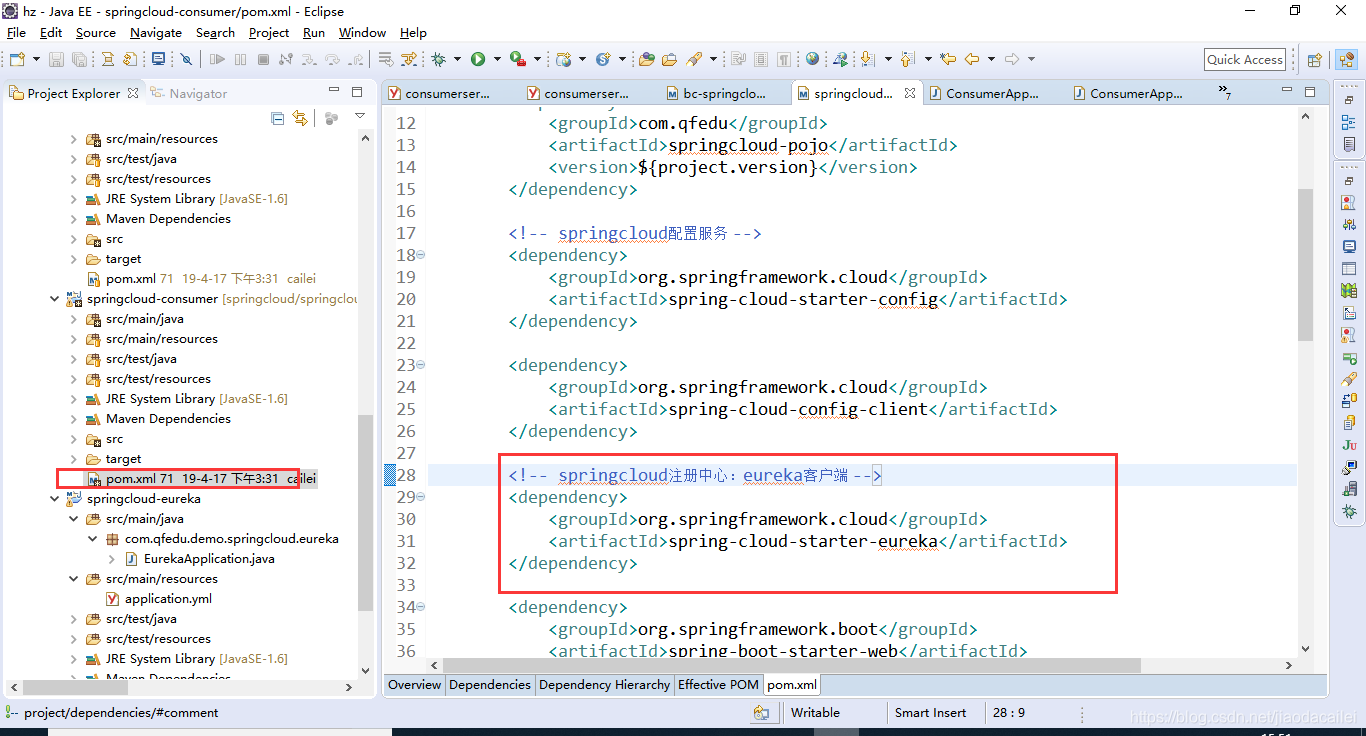Open the bc-springclo... editor tab
The height and width of the screenshot is (736, 1366).
718,93
